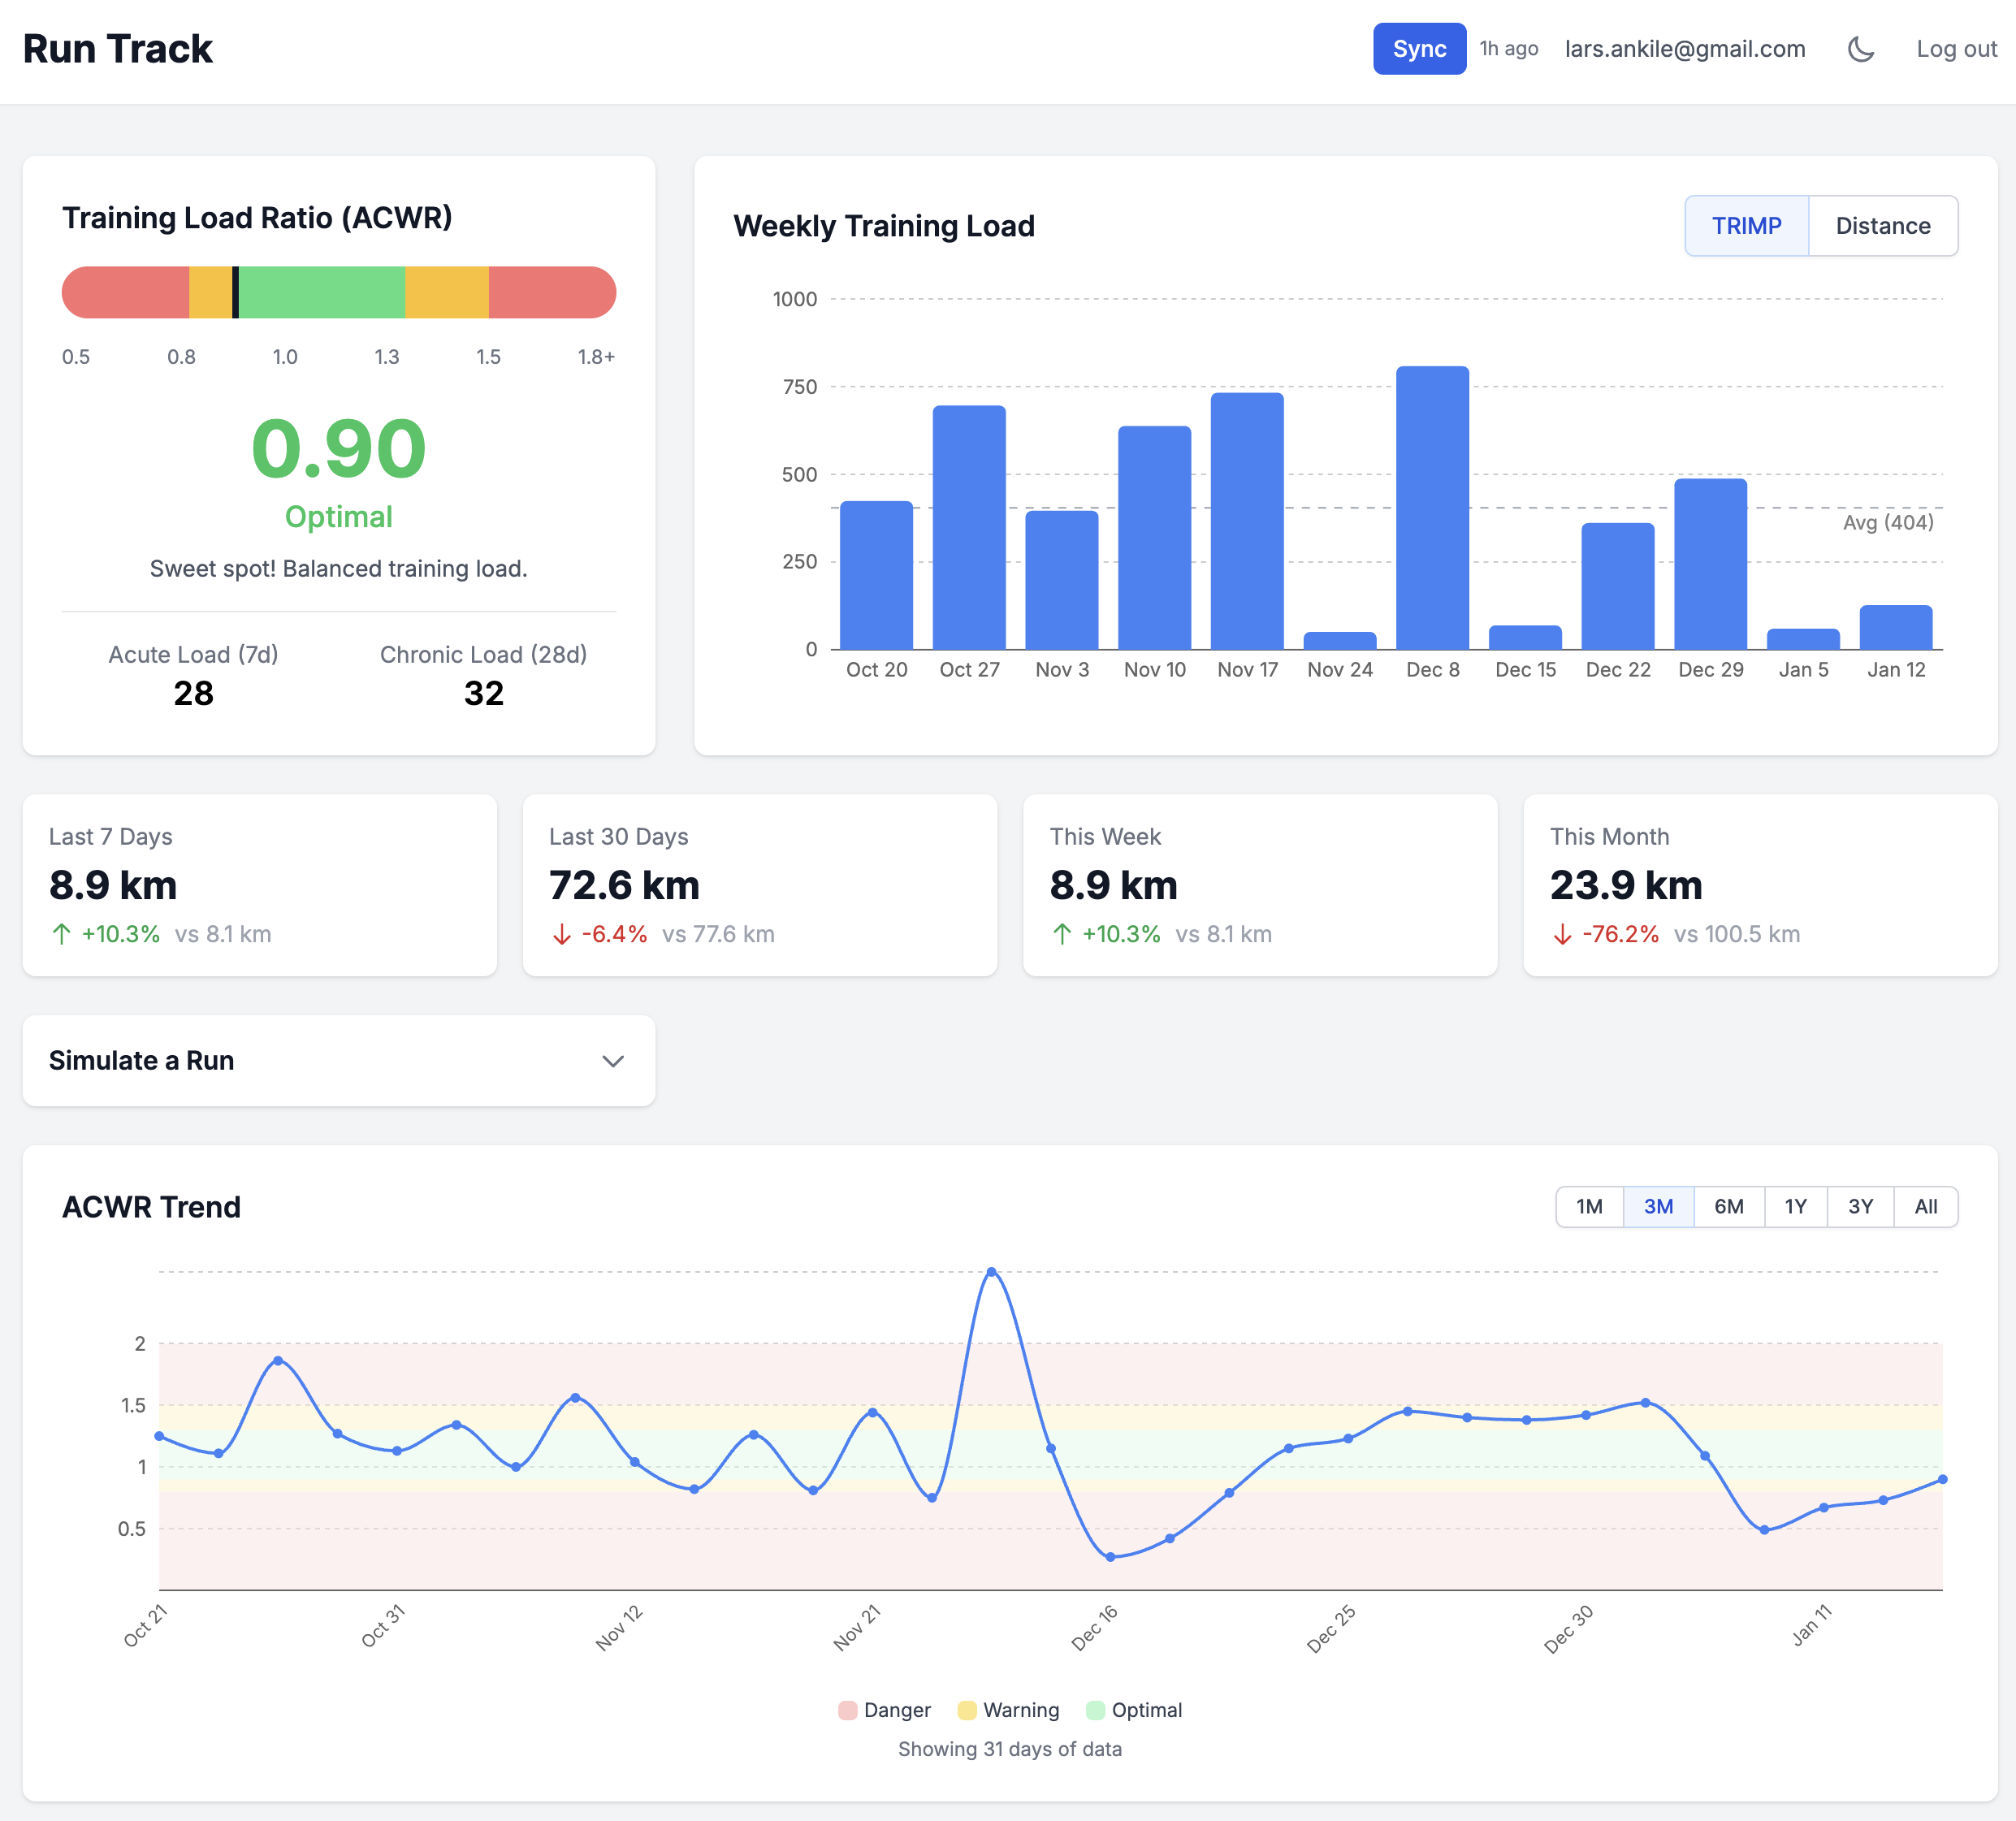Click the ACWR gauge black marker
Image resolution: width=2016 pixels, height=1821 pixels.
[x=235, y=292]
